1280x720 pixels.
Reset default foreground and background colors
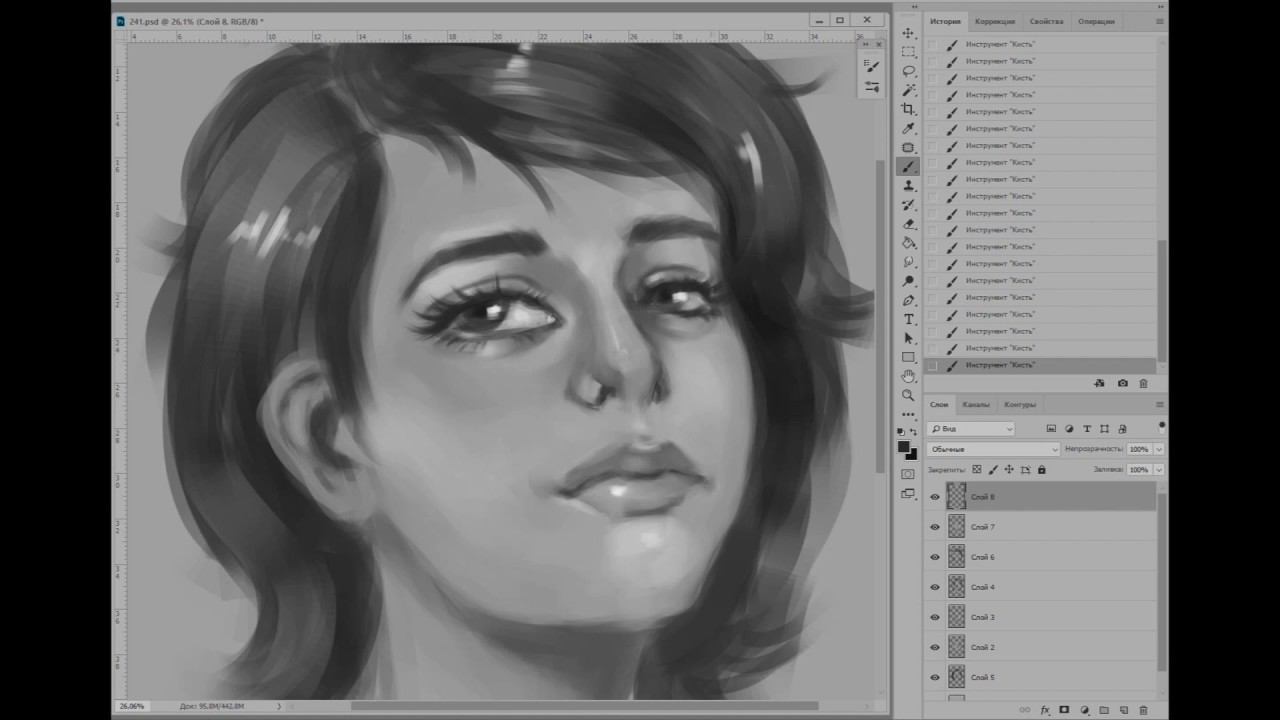pos(902,432)
